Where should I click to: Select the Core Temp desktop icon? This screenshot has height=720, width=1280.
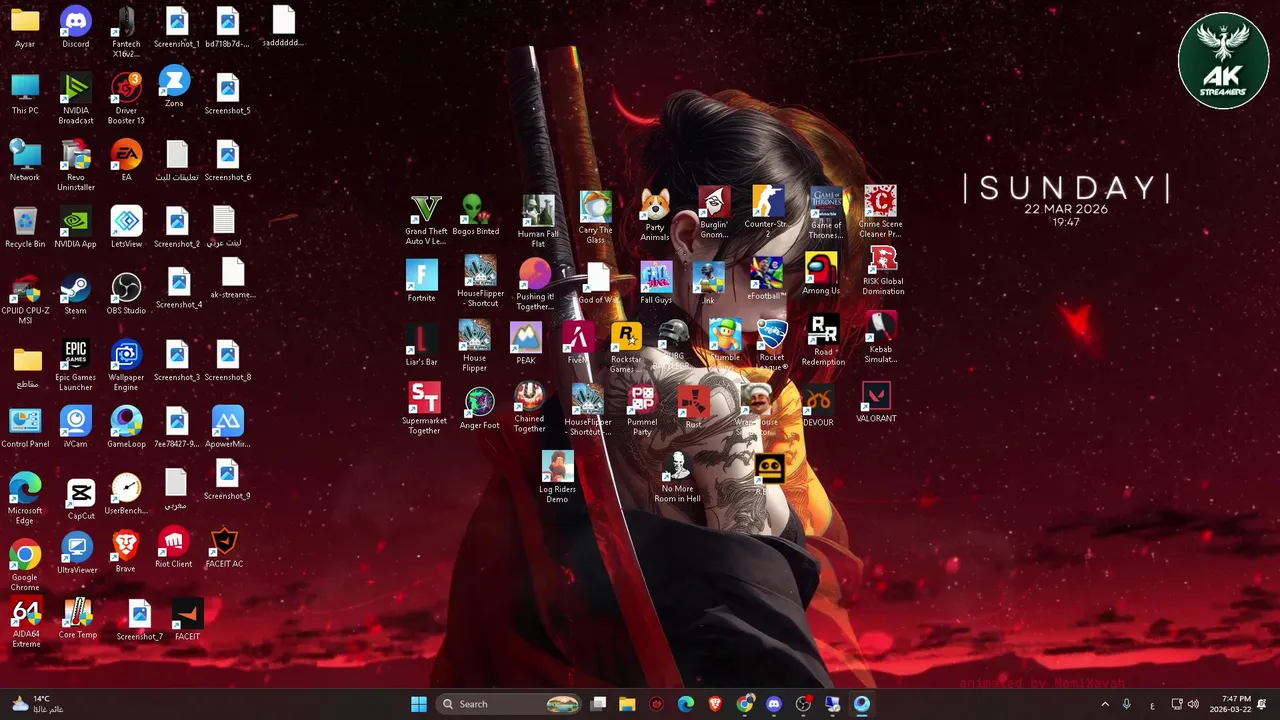coord(77,619)
